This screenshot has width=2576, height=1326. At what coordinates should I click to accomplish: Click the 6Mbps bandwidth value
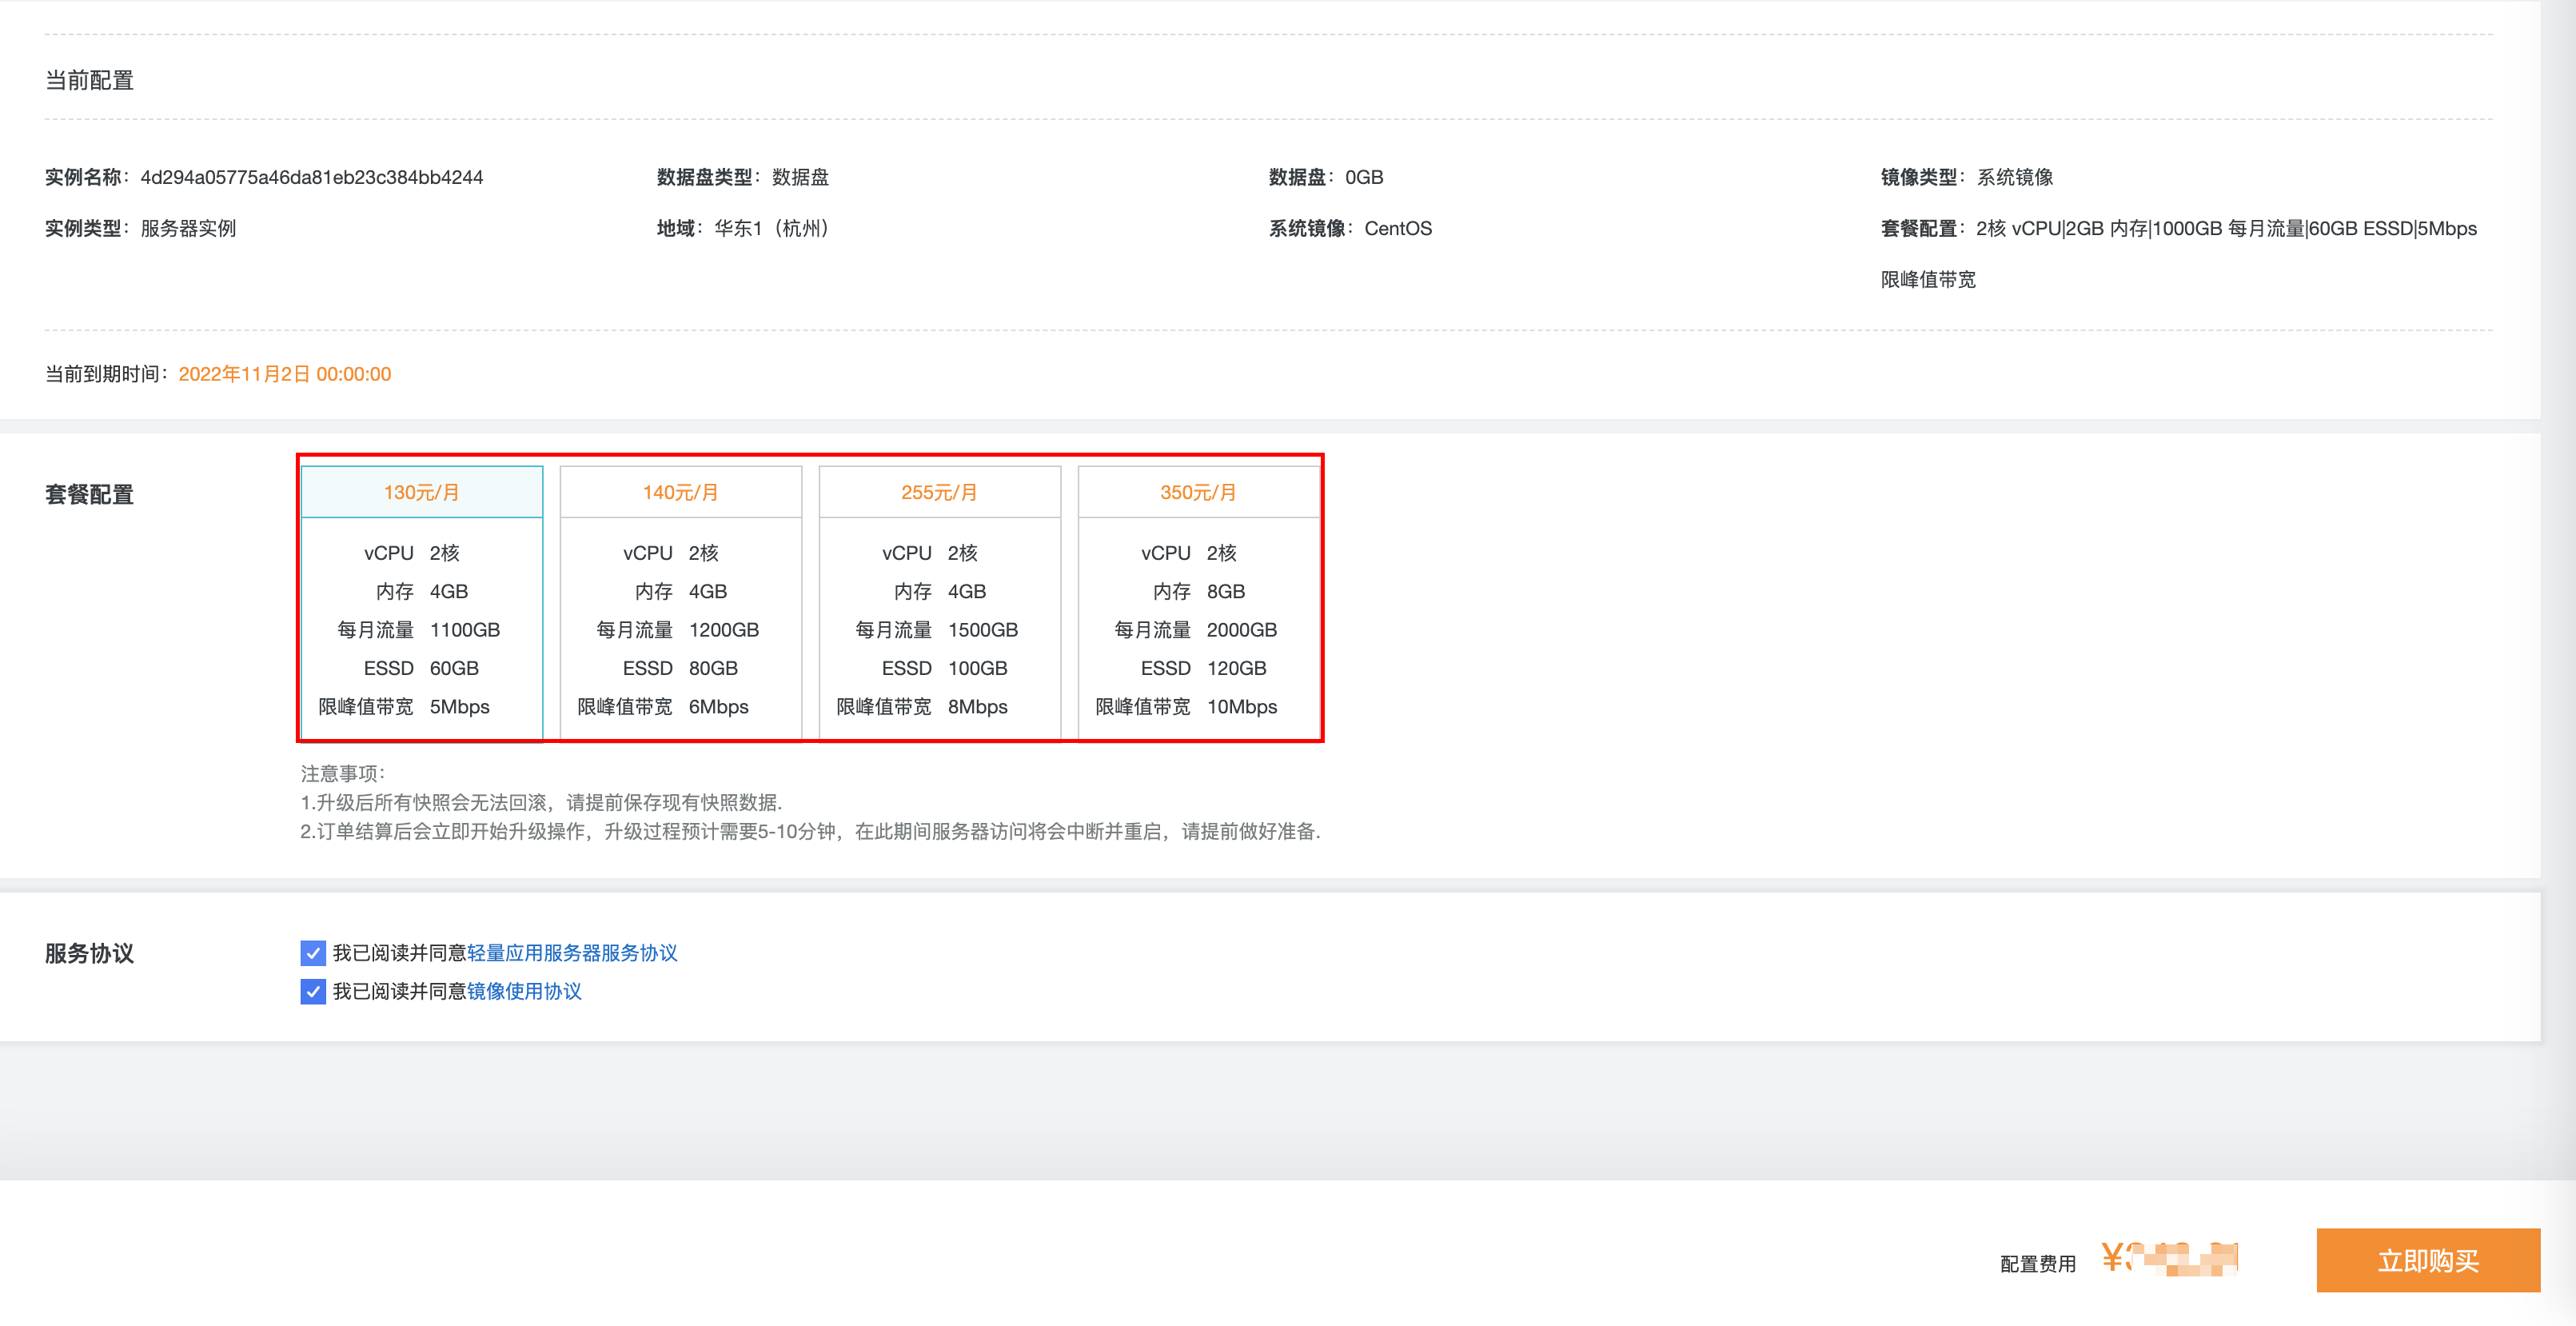coord(718,707)
